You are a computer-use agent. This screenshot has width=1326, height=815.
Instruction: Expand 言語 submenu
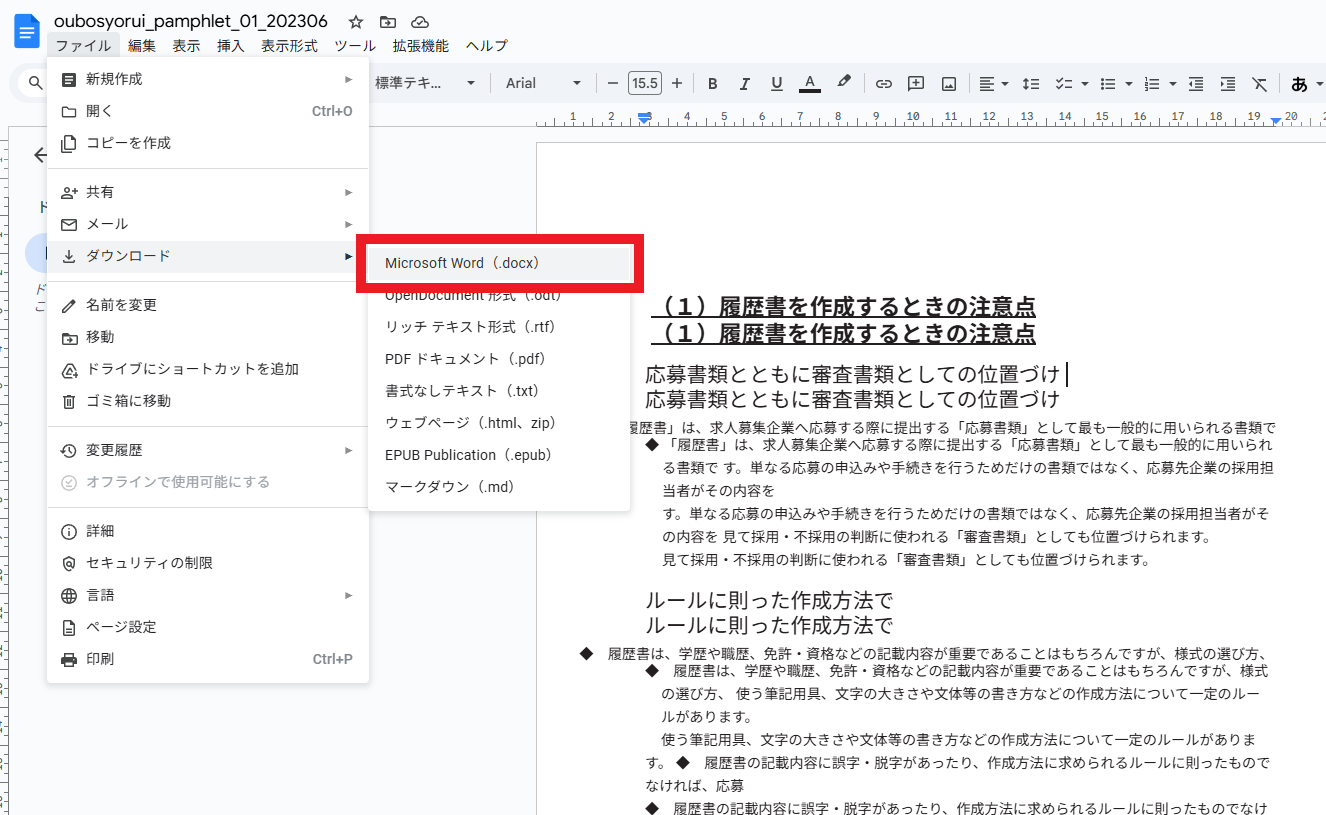tap(208, 595)
